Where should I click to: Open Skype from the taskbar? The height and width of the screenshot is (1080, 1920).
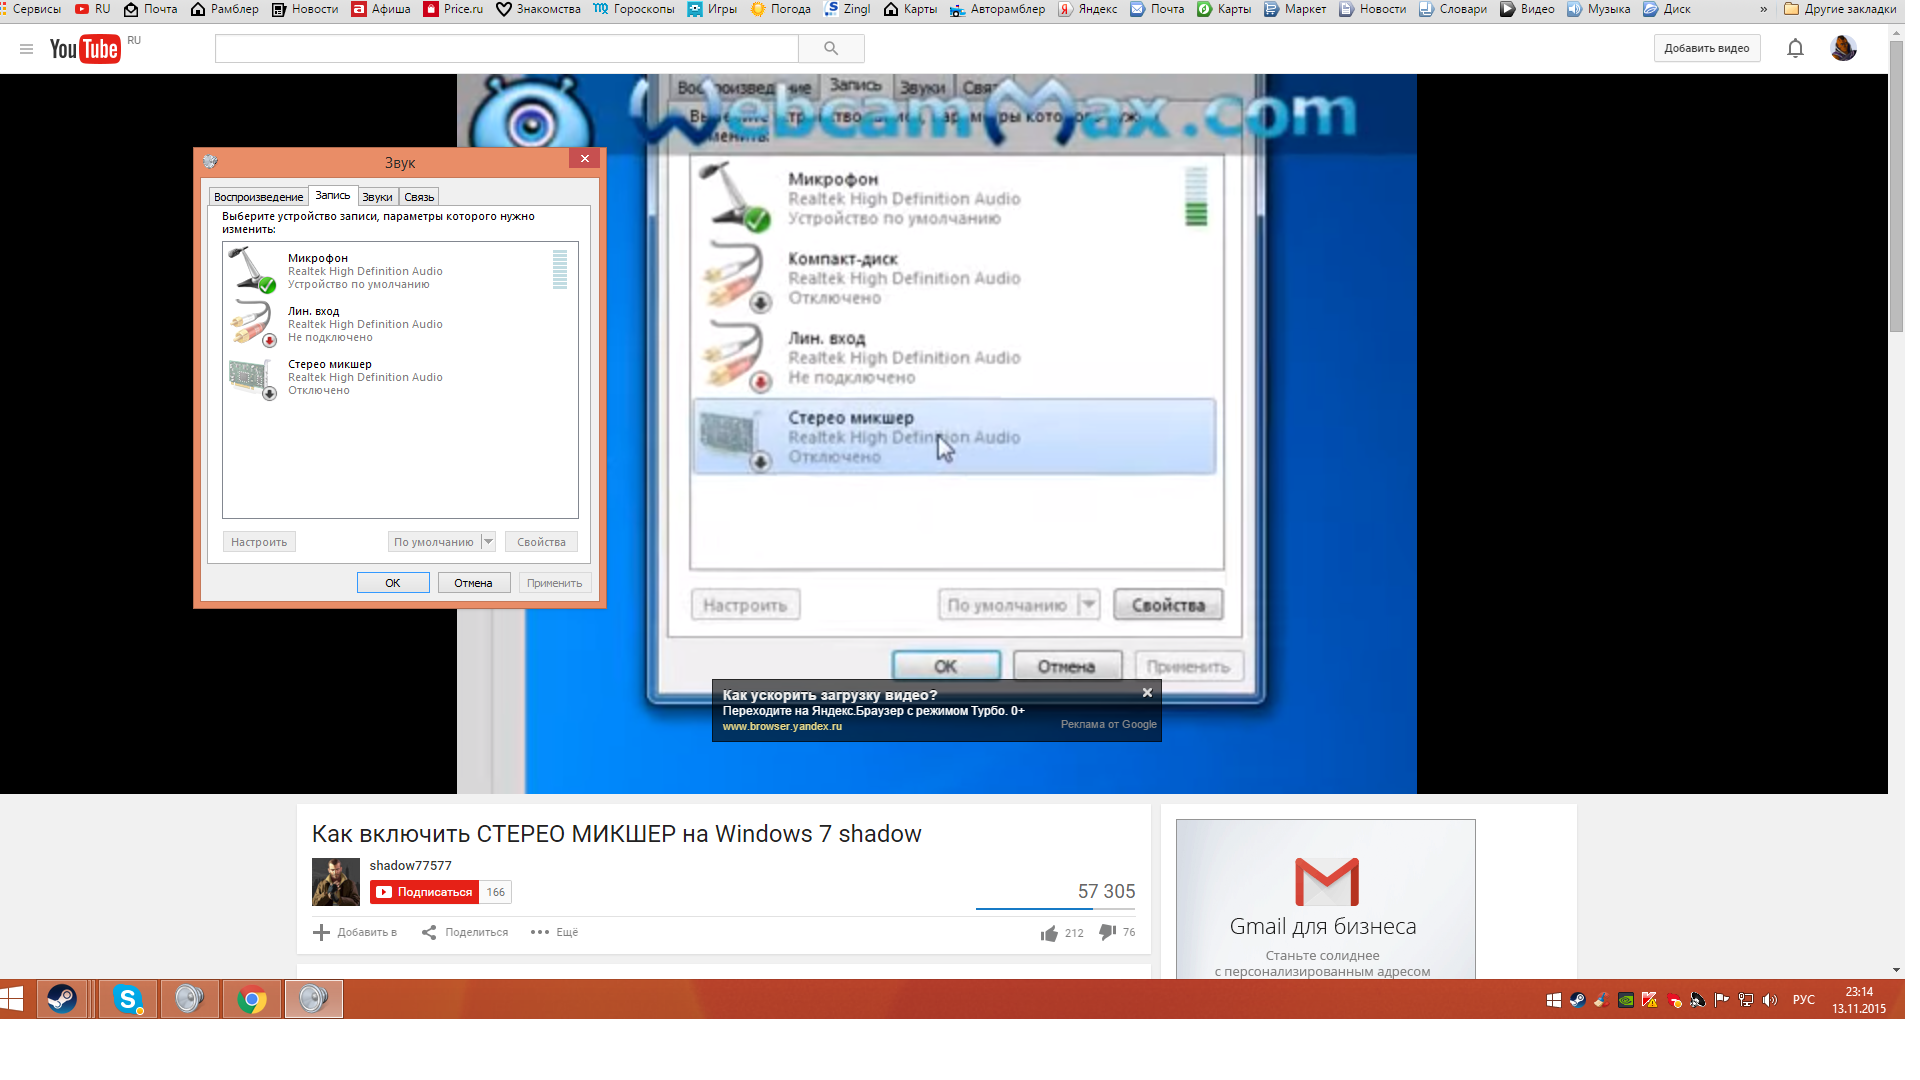127,999
